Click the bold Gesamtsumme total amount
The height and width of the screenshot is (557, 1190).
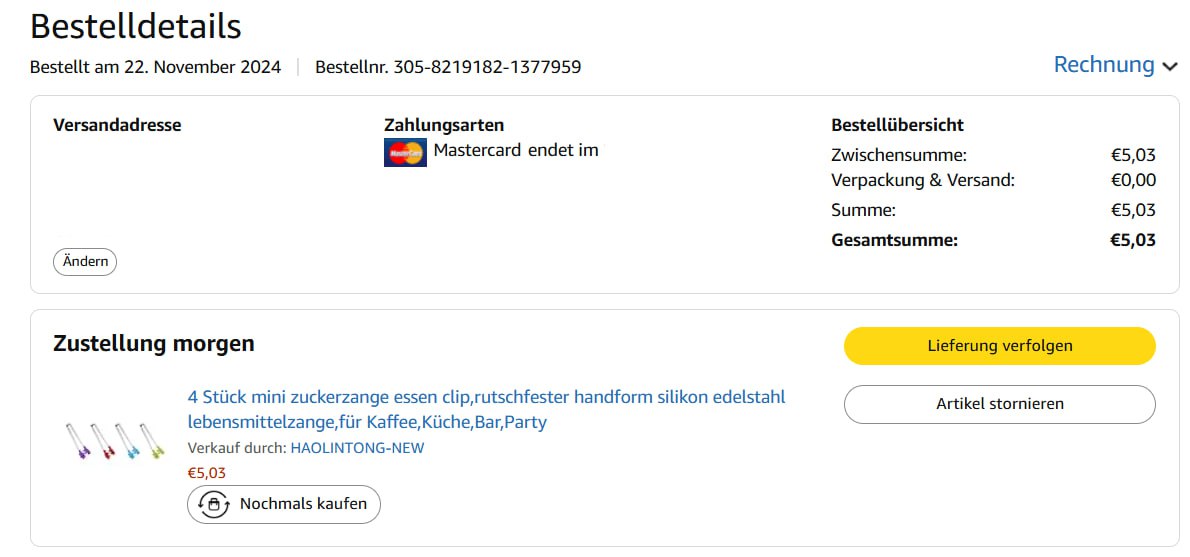[x=1133, y=240]
